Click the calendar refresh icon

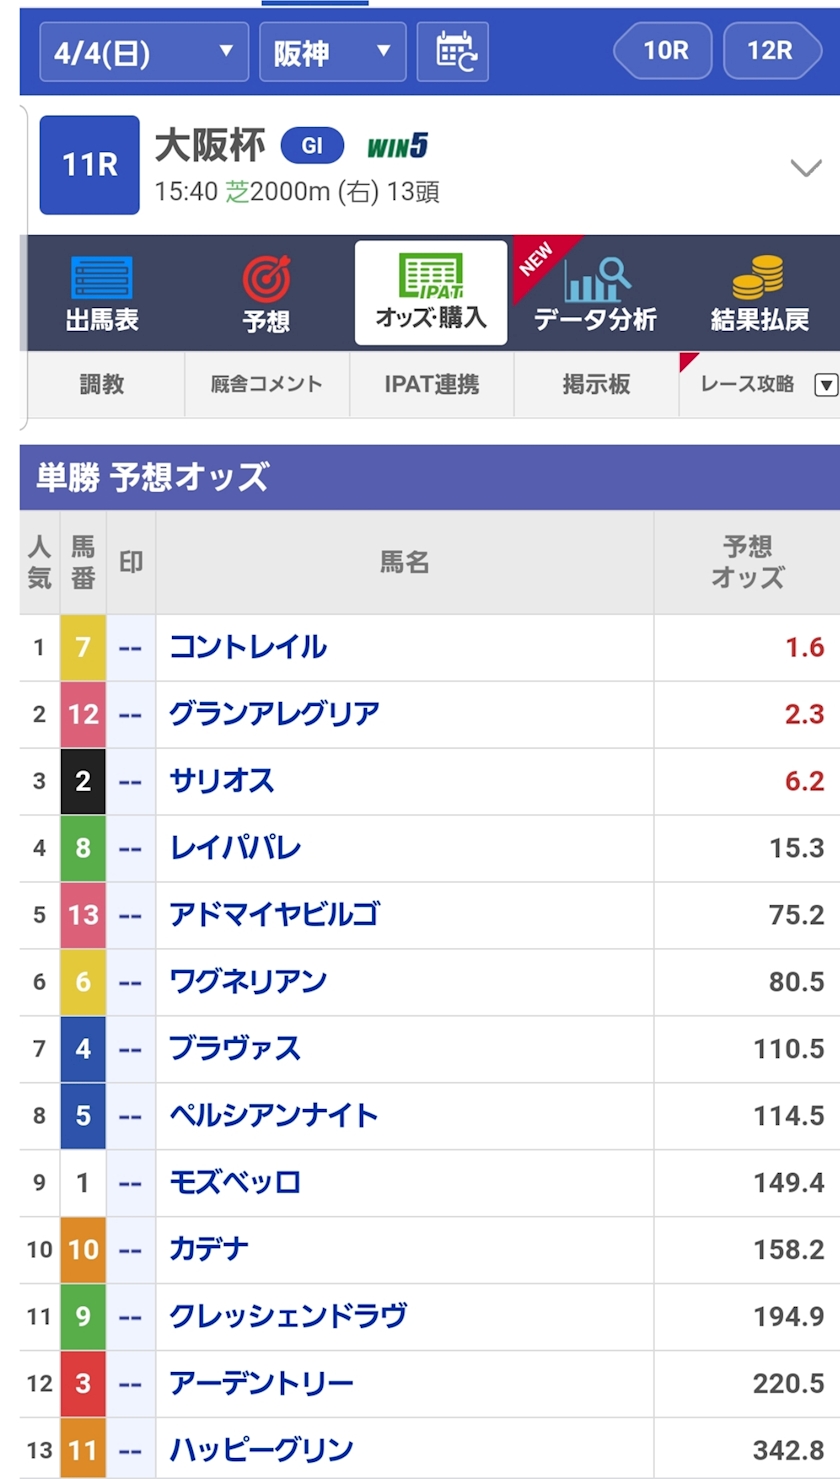pyautogui.click(x=452, y=51)
